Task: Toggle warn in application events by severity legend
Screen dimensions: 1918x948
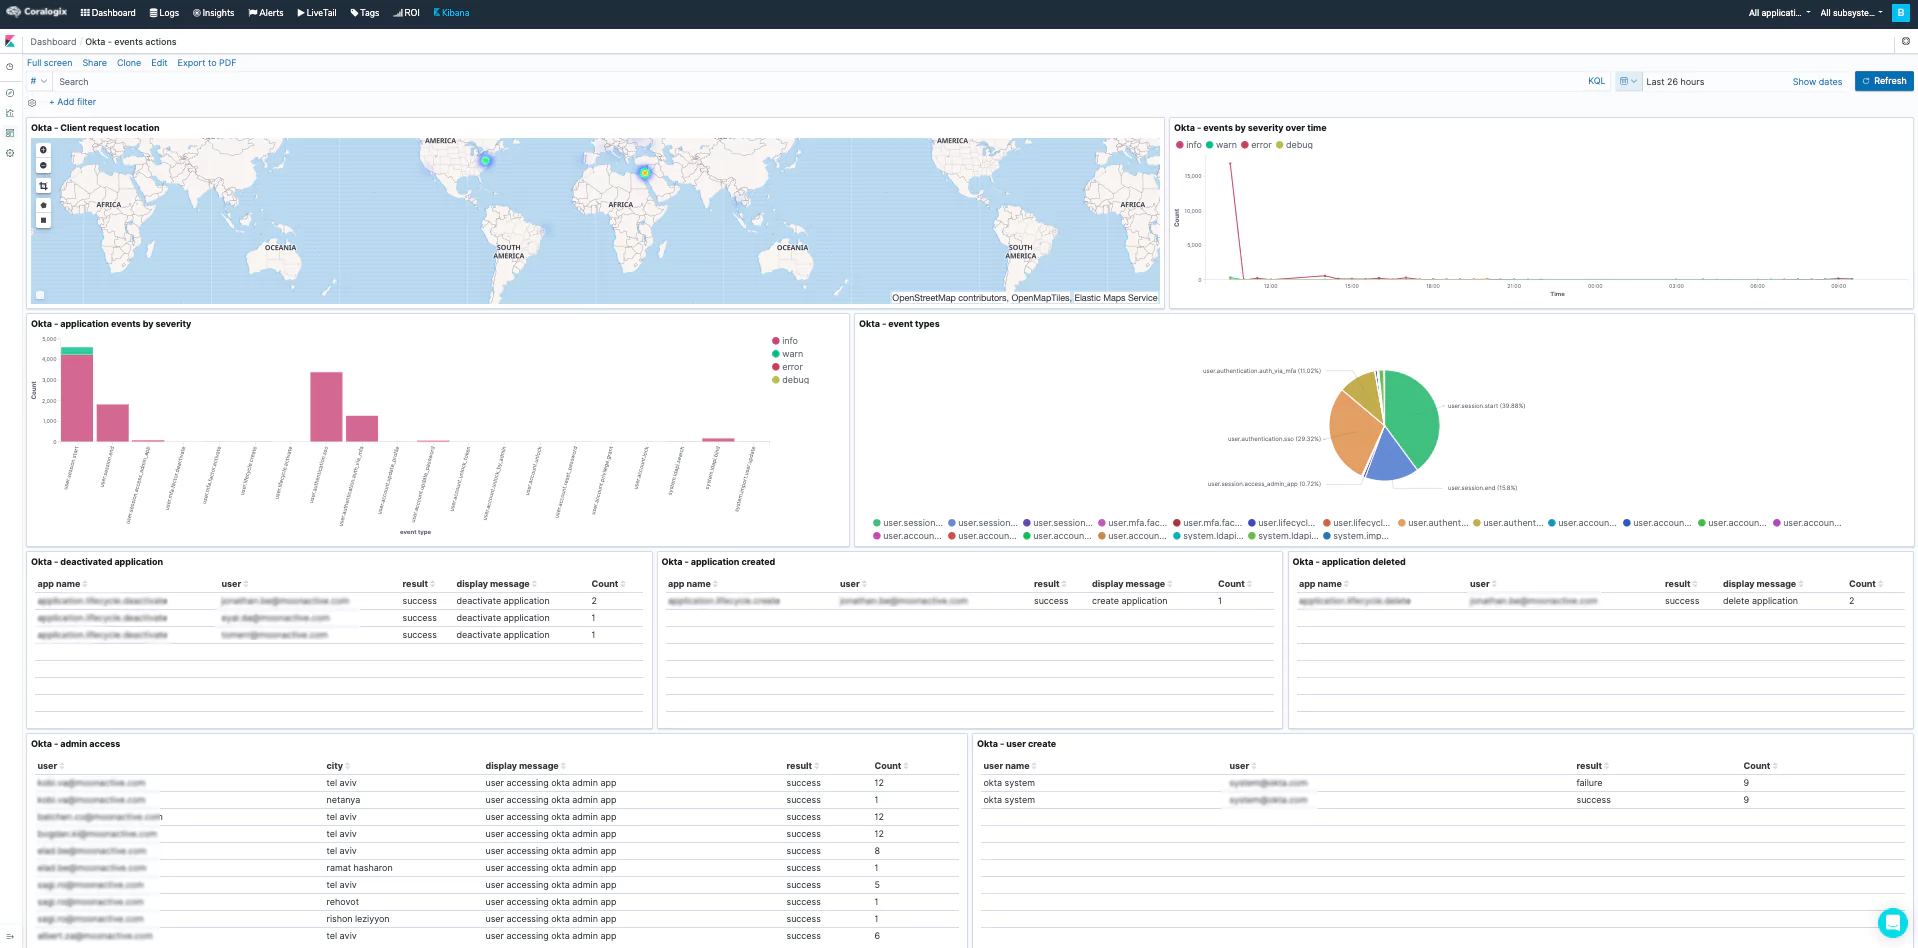Action: pyautogui.click(x=787, y=354)
